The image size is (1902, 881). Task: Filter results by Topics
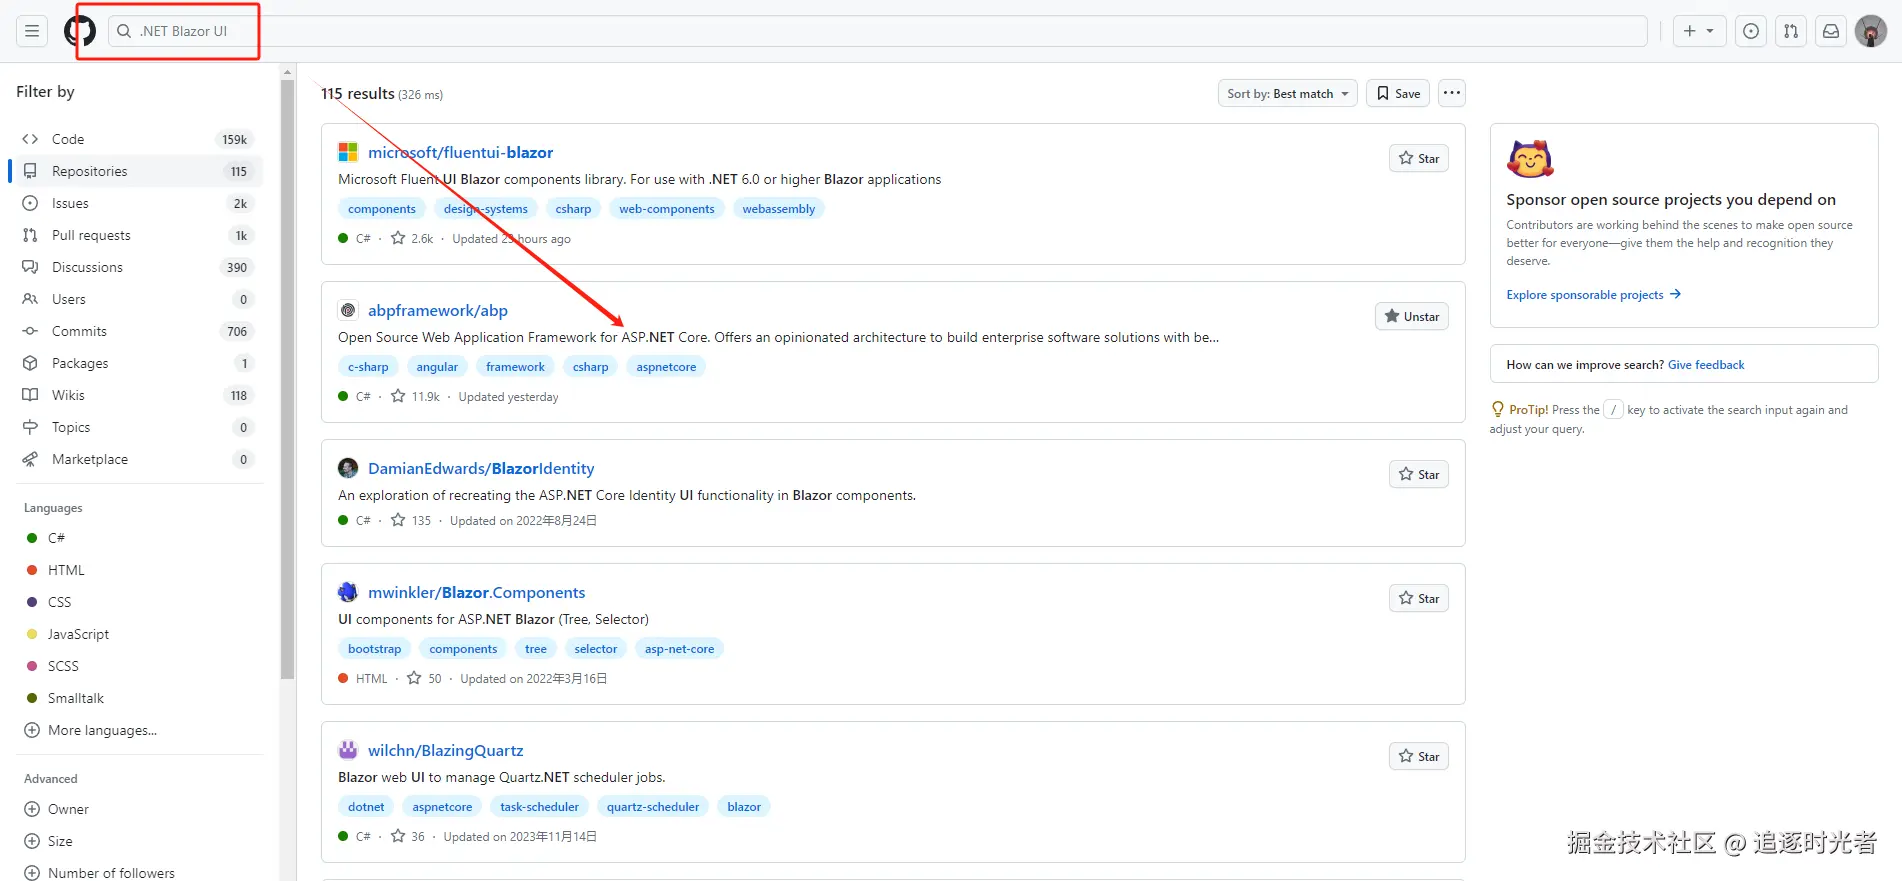(x=139, y=427)
